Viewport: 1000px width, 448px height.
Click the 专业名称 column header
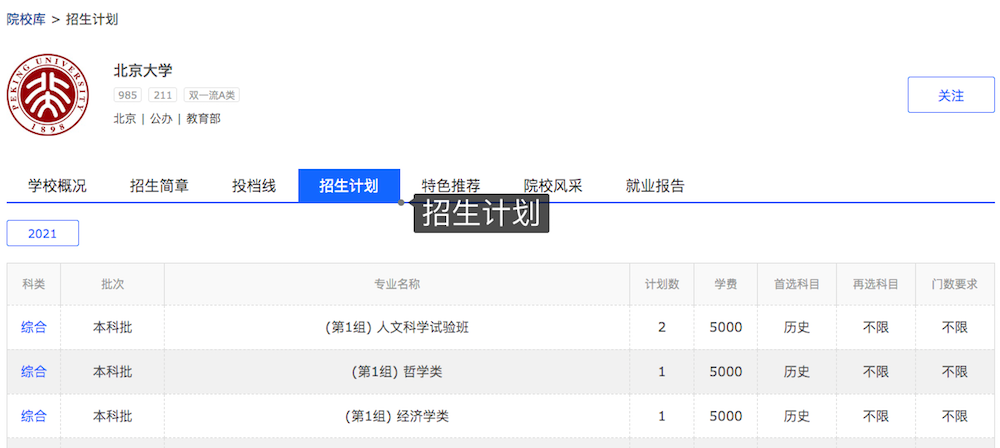pyautogui.click(x=397, y=284)
